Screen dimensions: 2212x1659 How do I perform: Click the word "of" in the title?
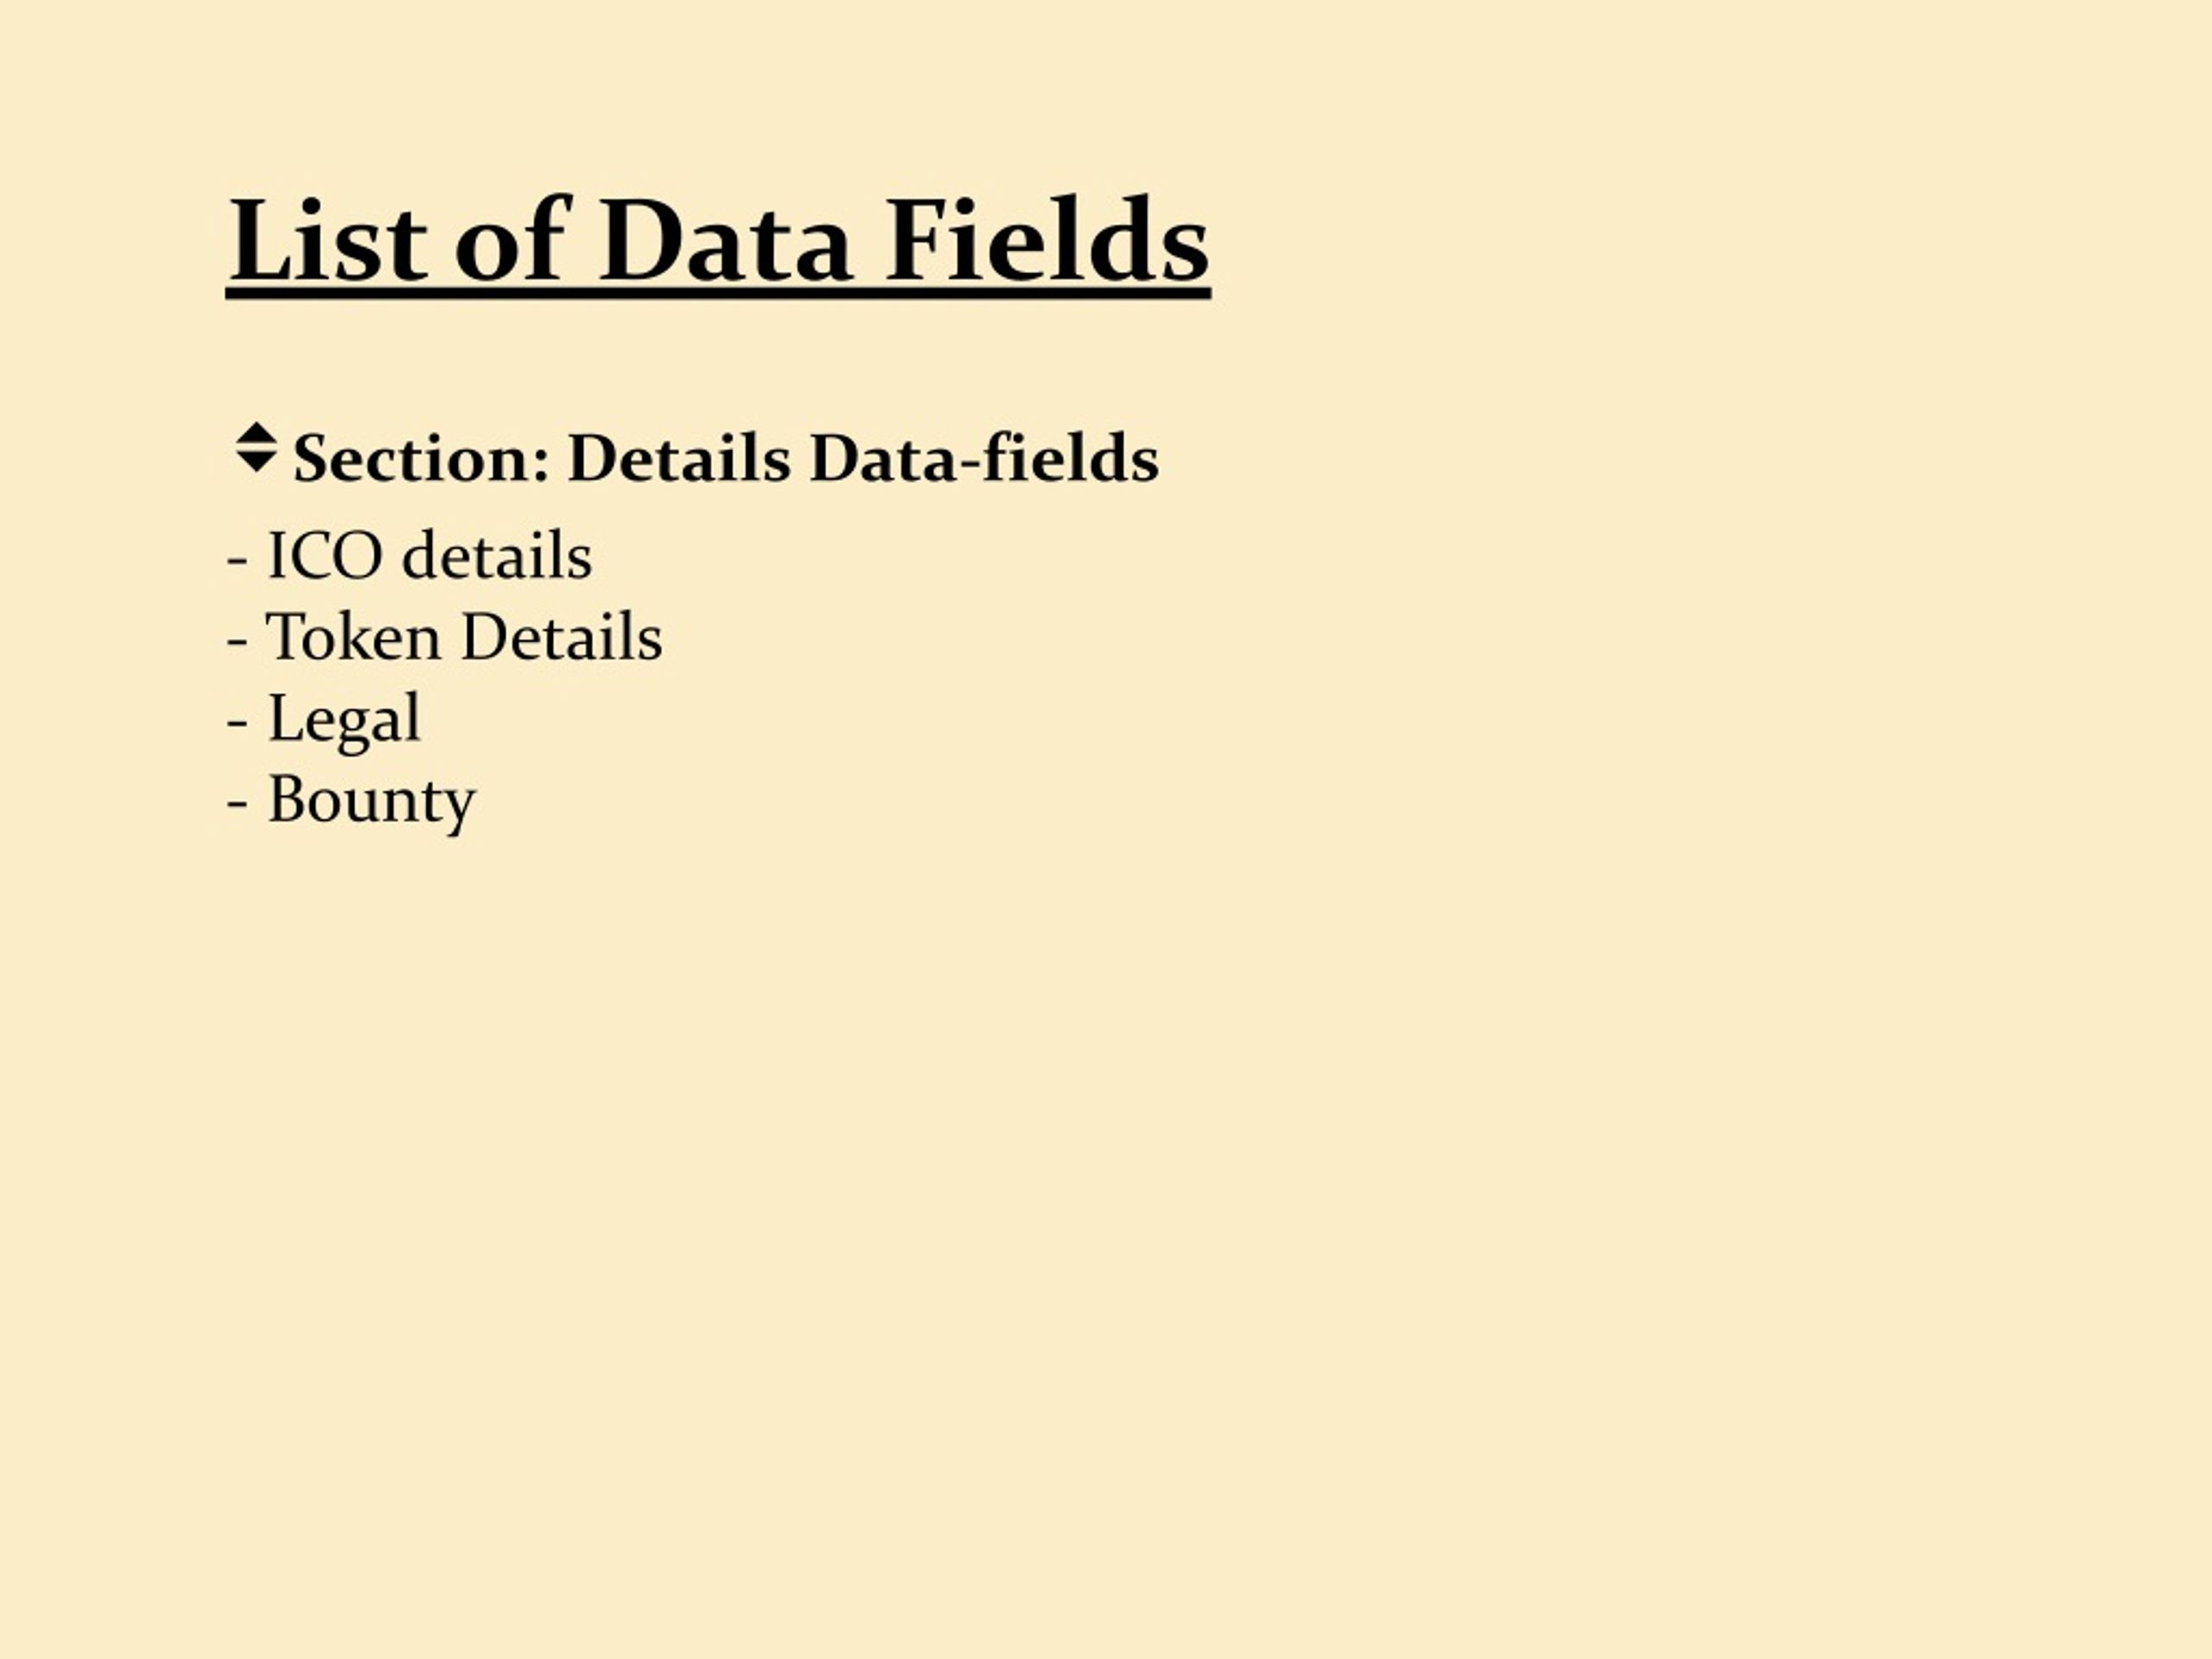pyautogui.click(x=512, y=240)
